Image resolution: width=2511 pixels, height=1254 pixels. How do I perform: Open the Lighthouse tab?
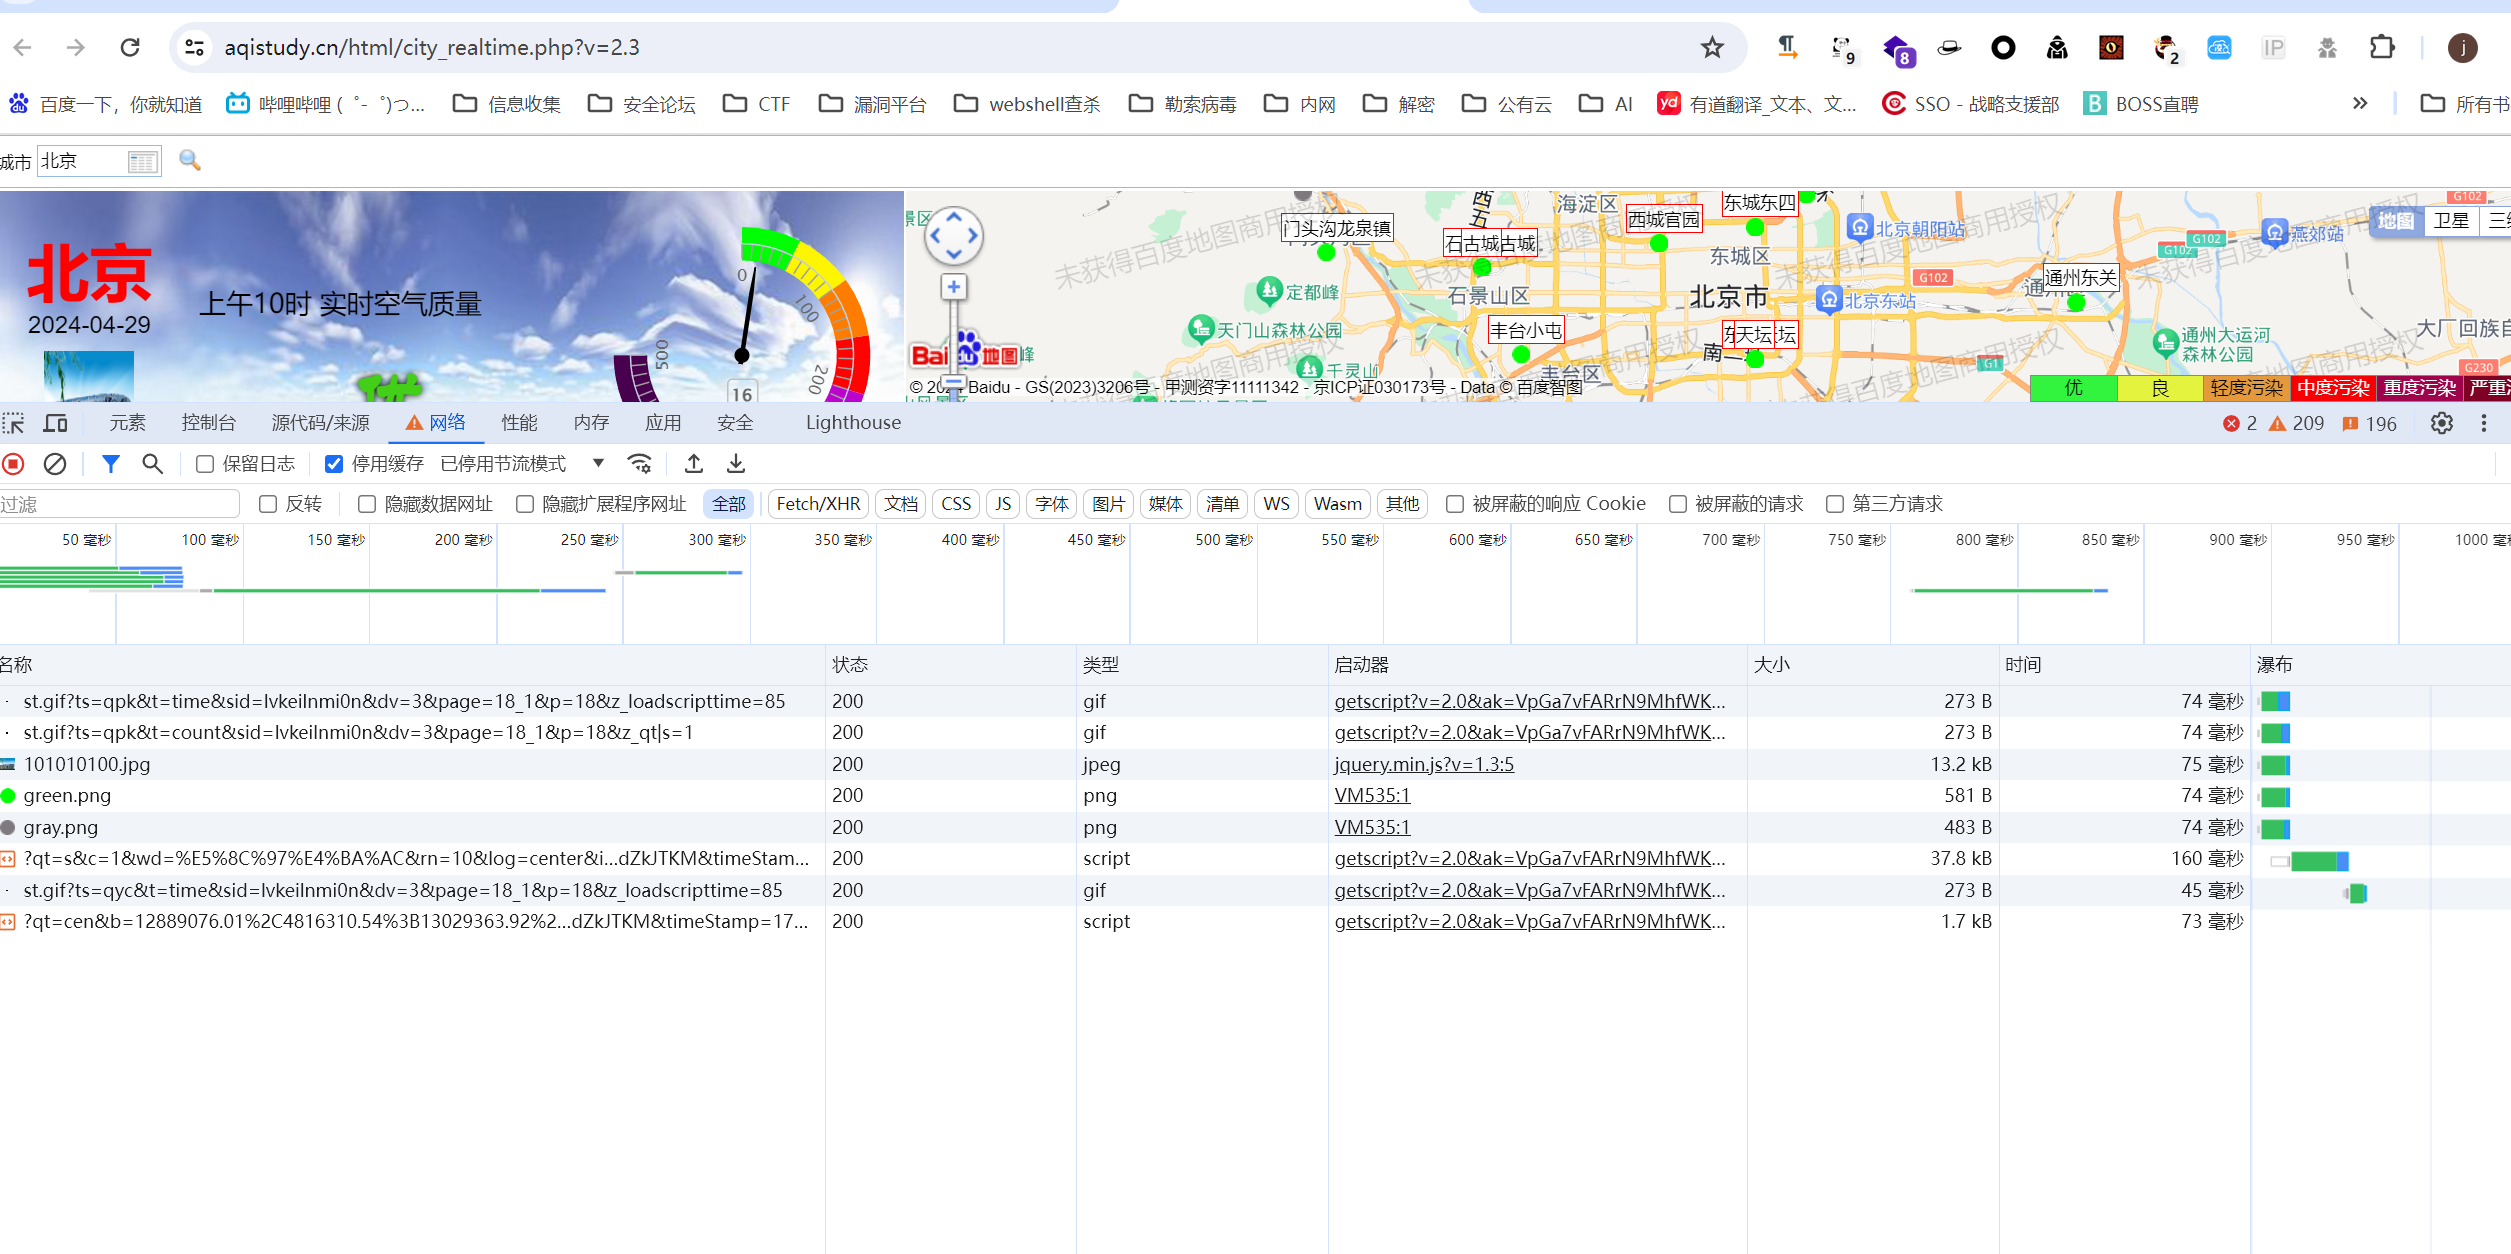pyautogui.click(x=853, y=423)
